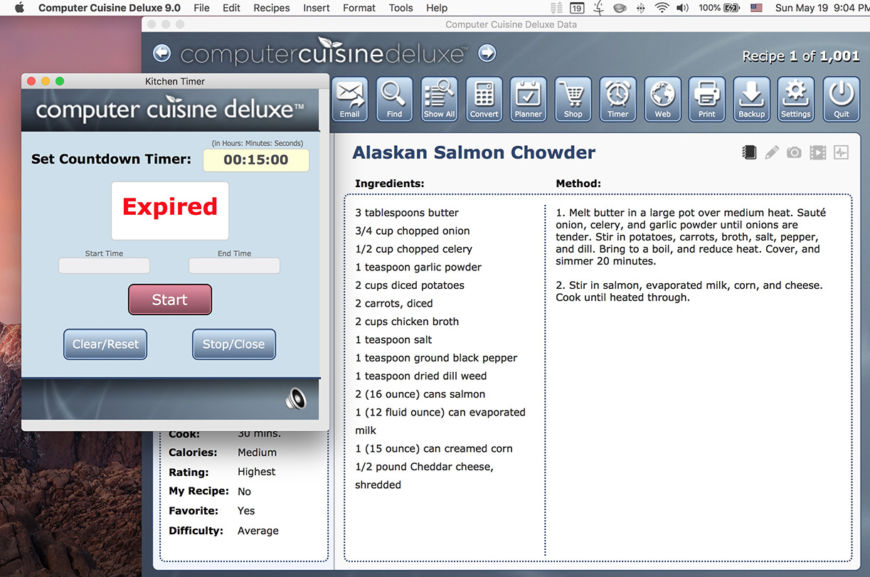Screen dimensions: 870x577
Task: Open the Help menu
Action: 437,8
